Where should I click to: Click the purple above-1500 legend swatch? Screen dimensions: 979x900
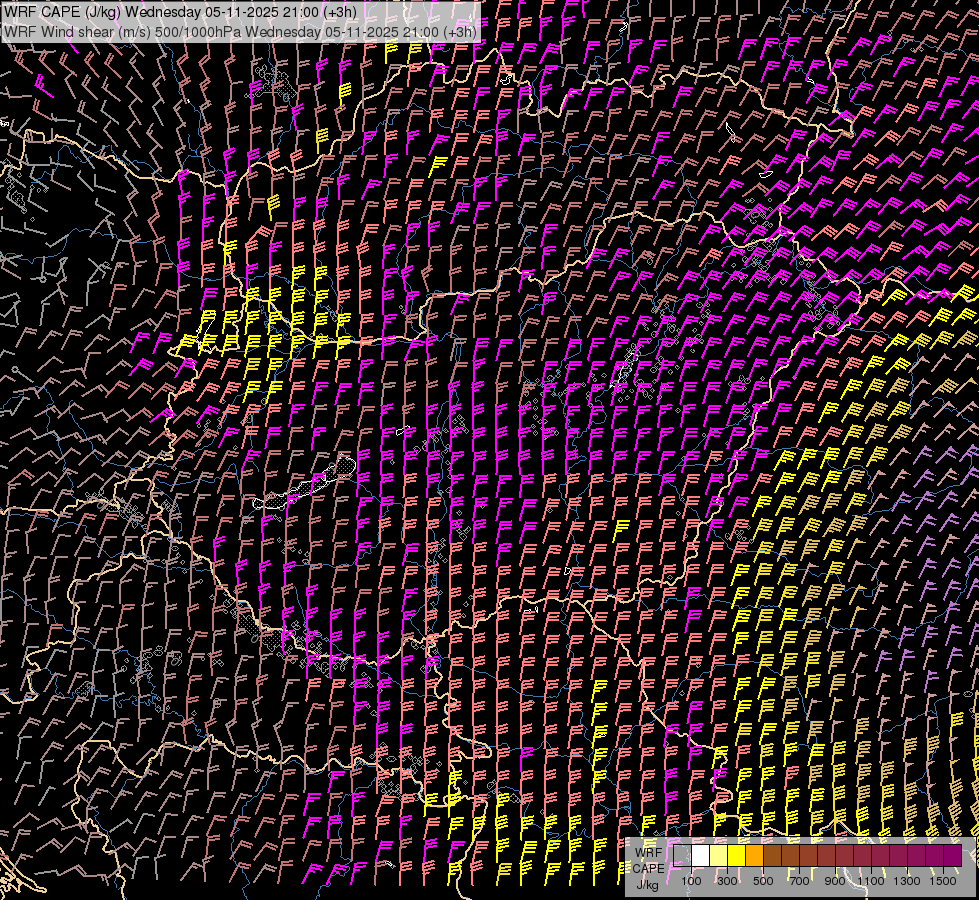coord(952,856)
